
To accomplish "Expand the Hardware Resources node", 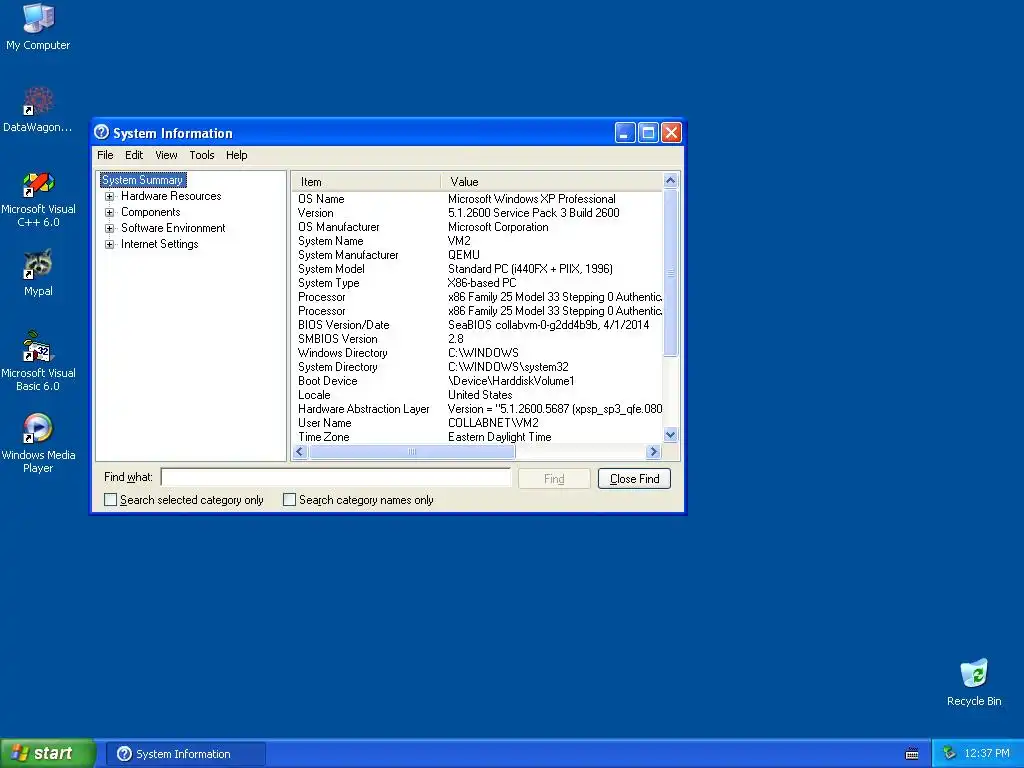I will click(109, 196).
